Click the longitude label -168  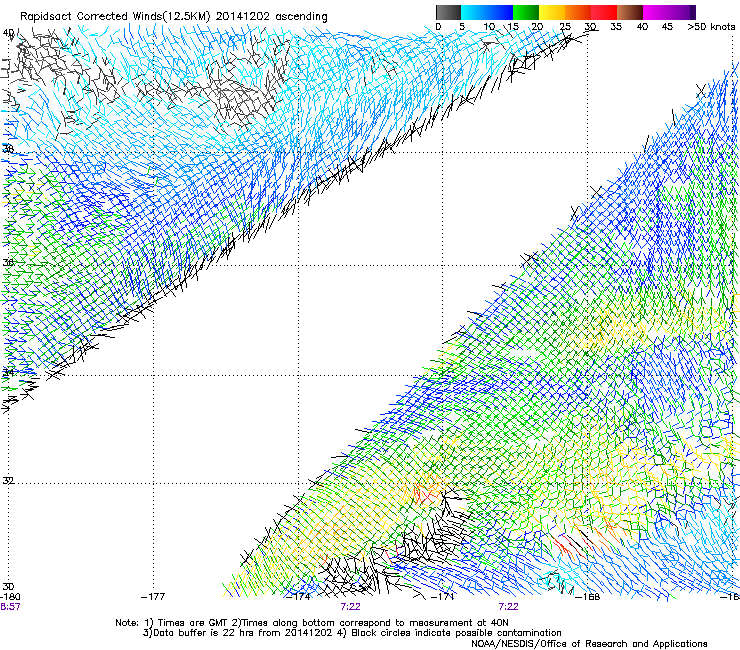coord(588,597)
